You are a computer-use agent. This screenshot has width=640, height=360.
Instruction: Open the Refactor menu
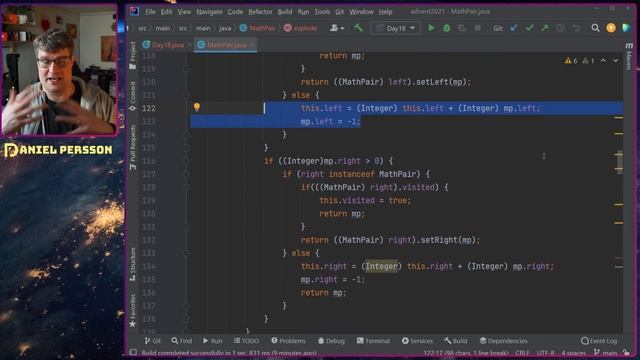(x=260, y=11)
